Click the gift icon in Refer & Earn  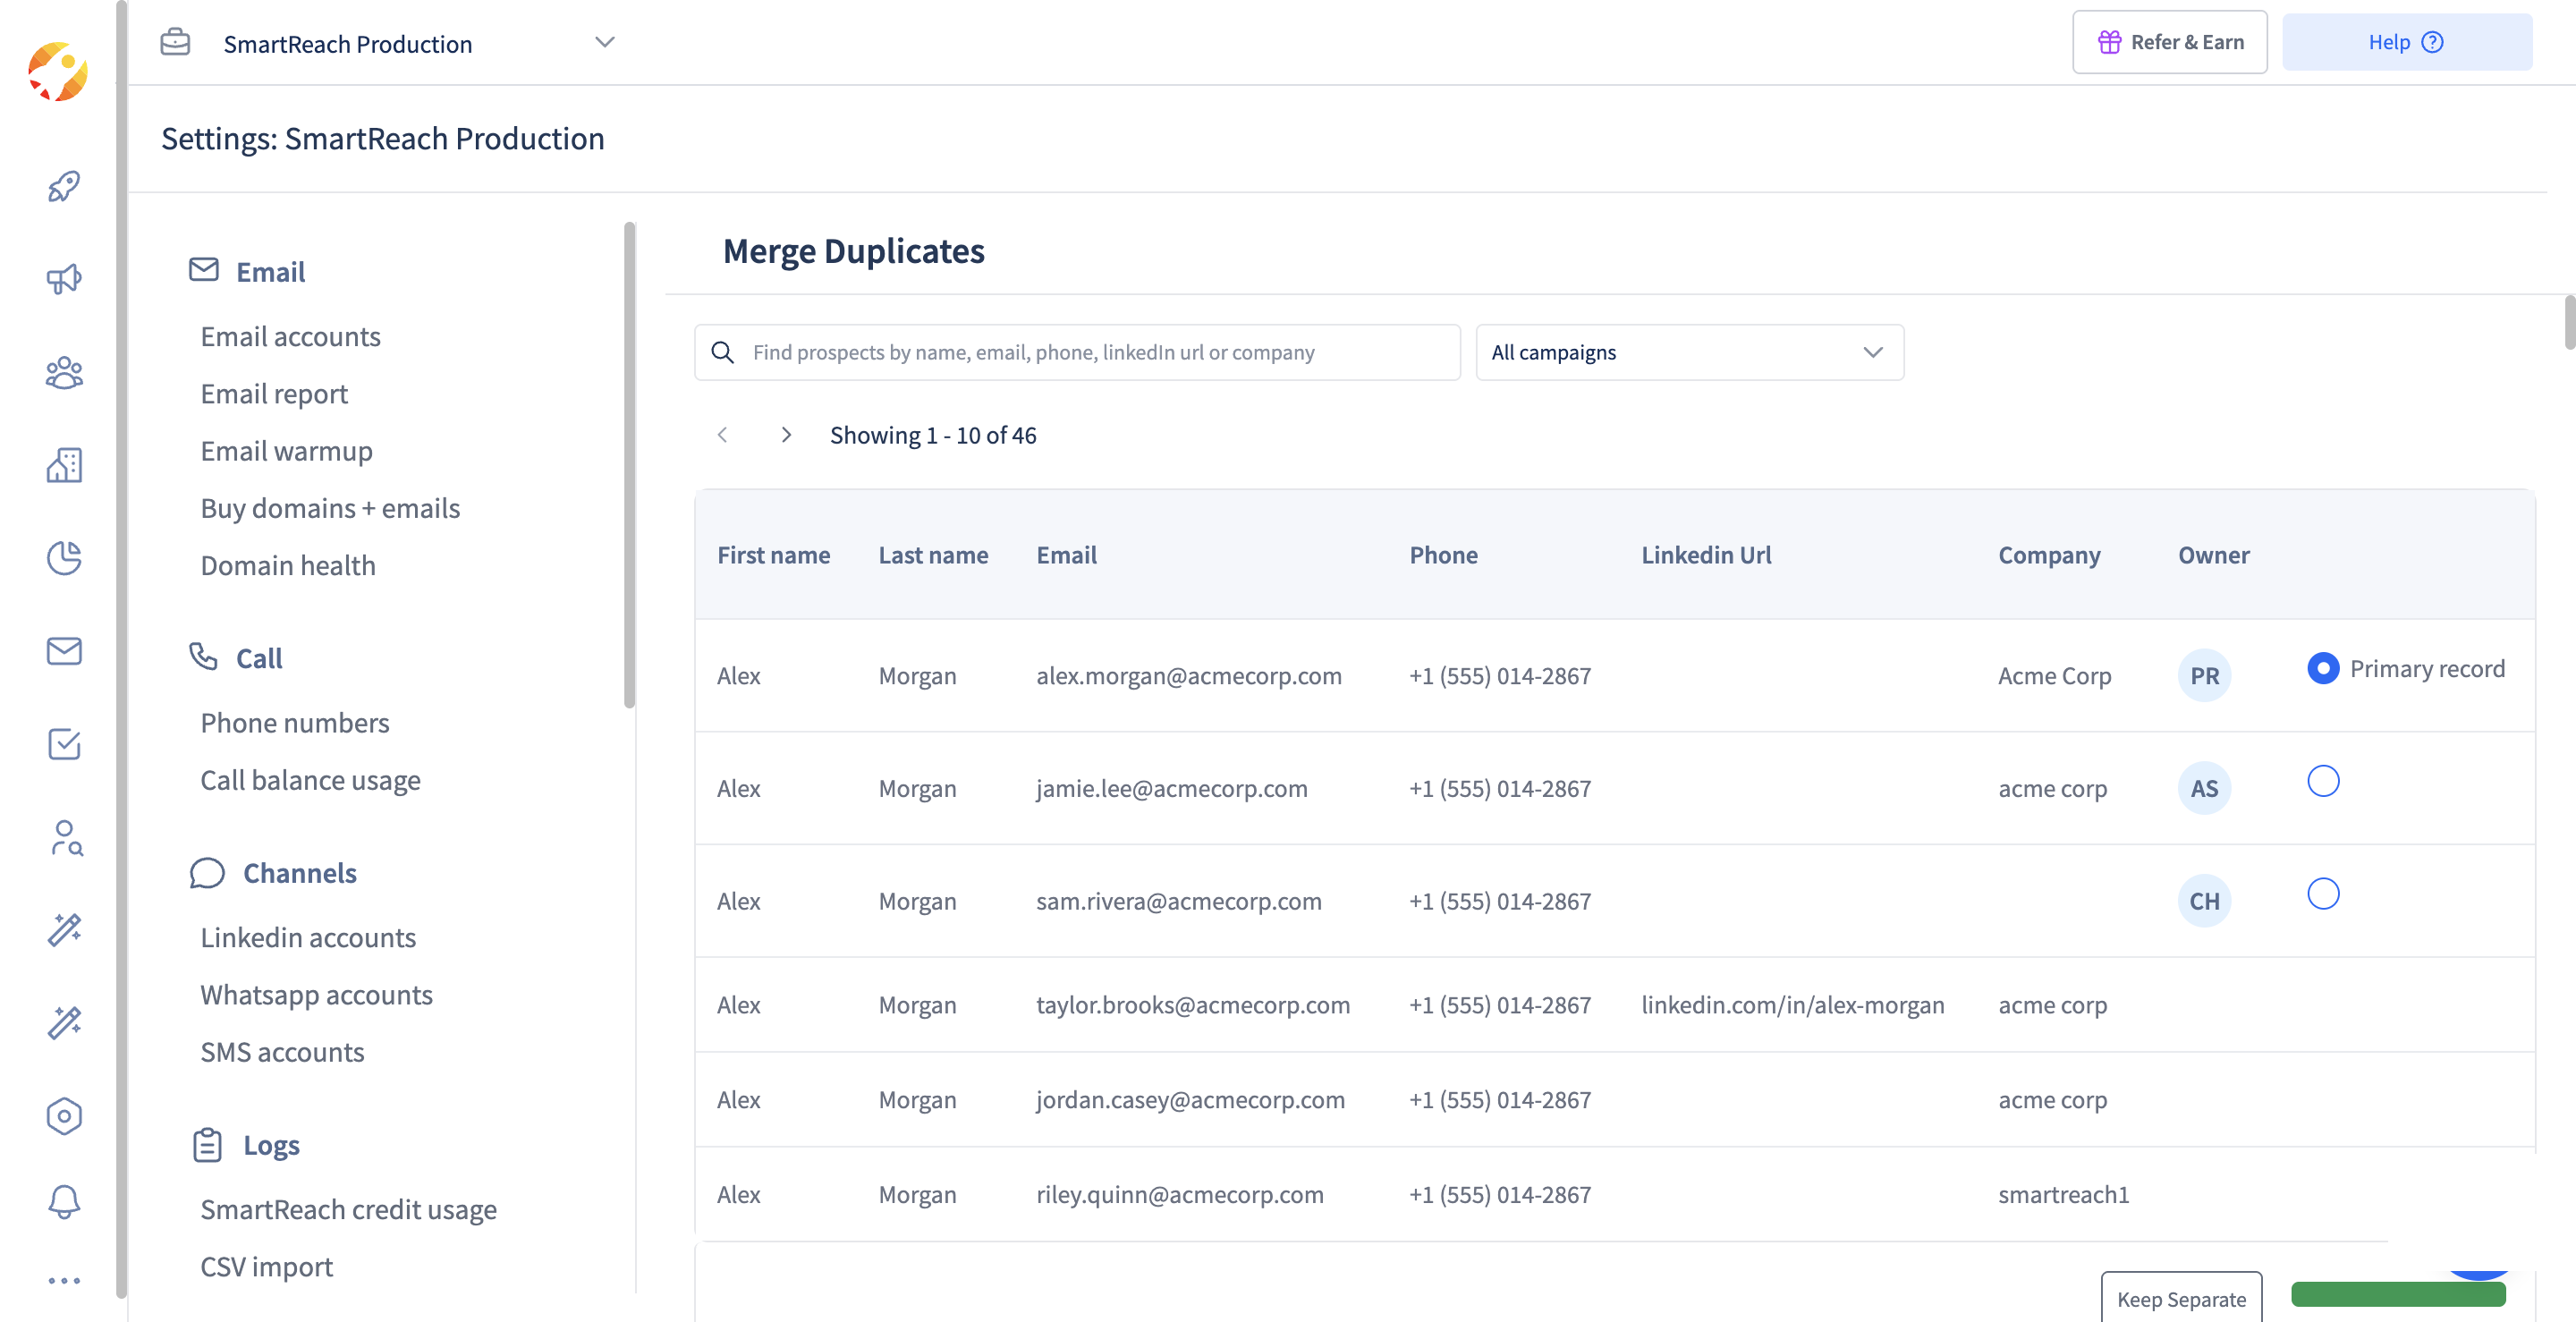2109,42
